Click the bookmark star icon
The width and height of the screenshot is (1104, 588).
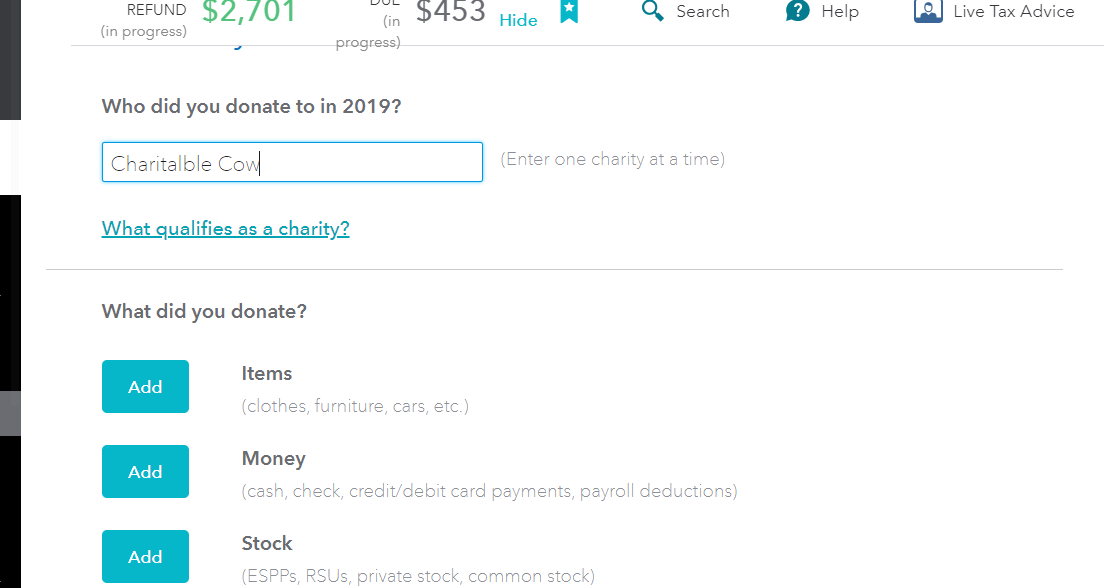pos(569,12)
